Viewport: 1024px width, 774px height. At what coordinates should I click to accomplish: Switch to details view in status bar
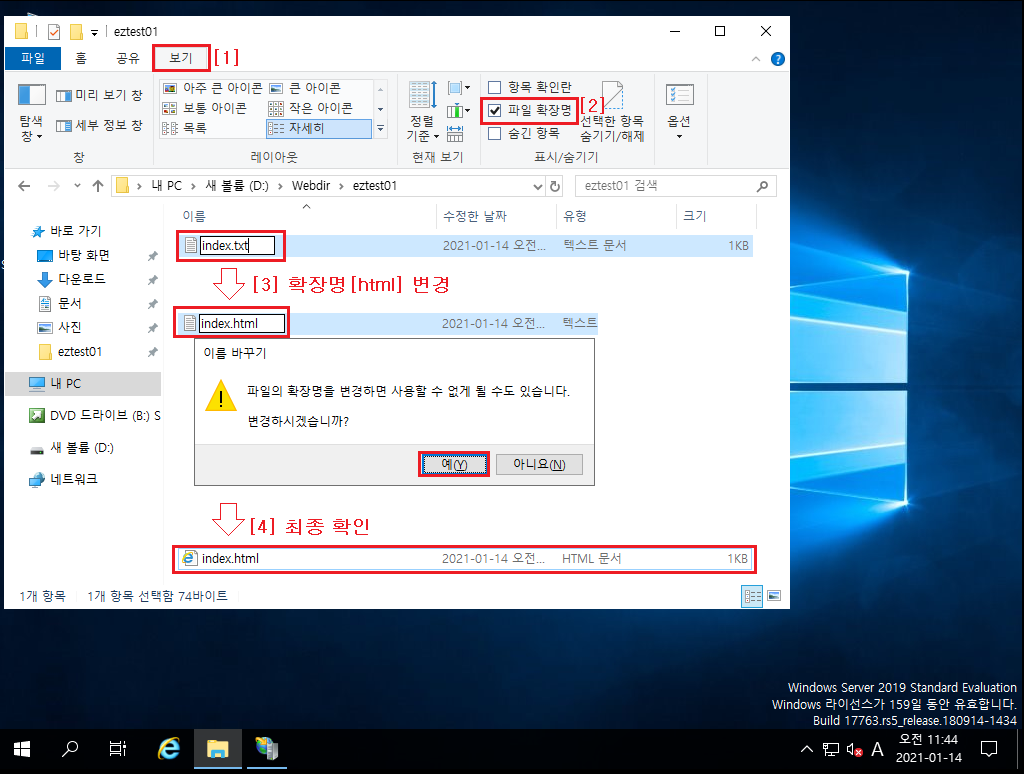pos(752,596)
